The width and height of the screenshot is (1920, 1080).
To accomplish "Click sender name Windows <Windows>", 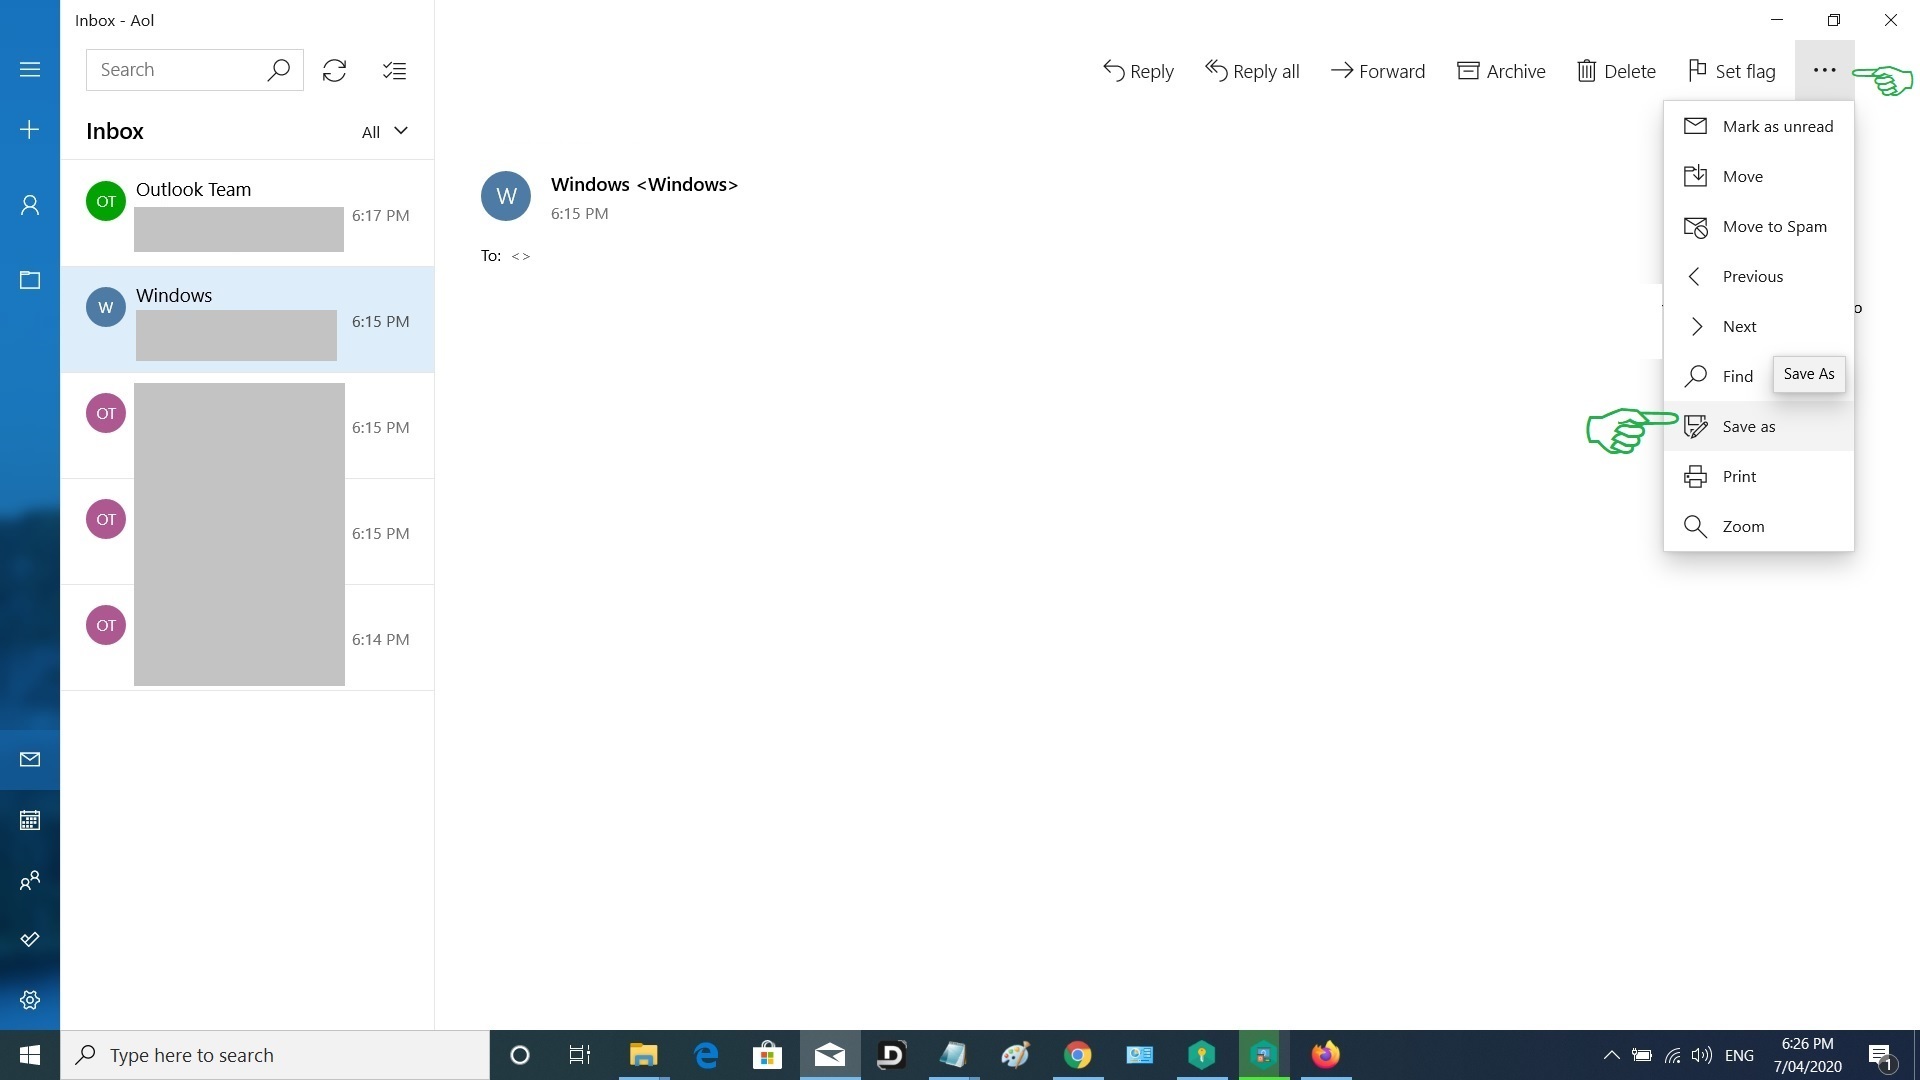I will 644,184.
